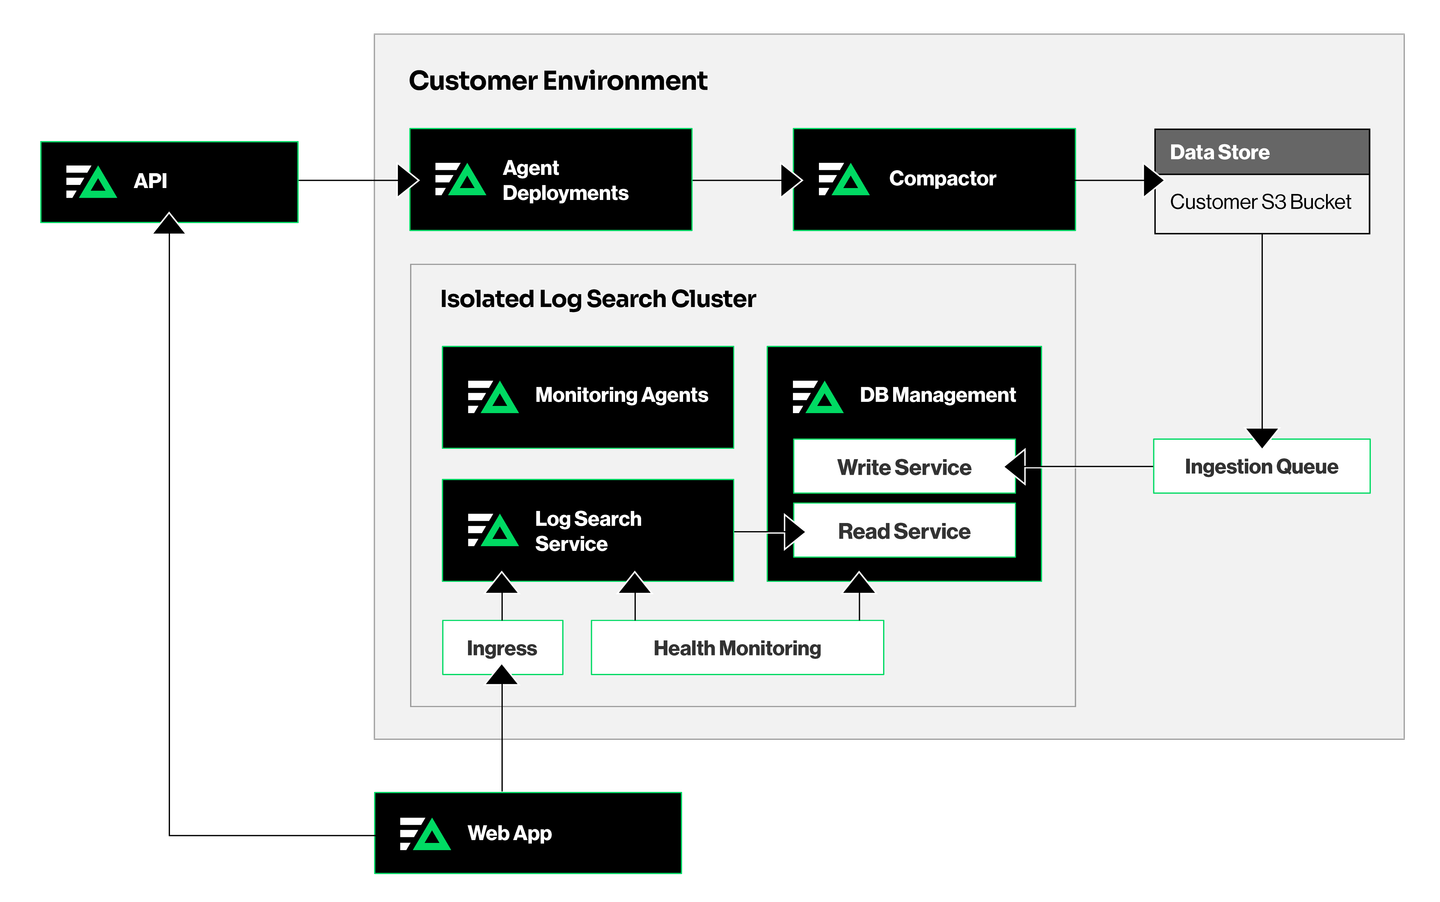Click the Customer Environment title

(x=558, y=81)
